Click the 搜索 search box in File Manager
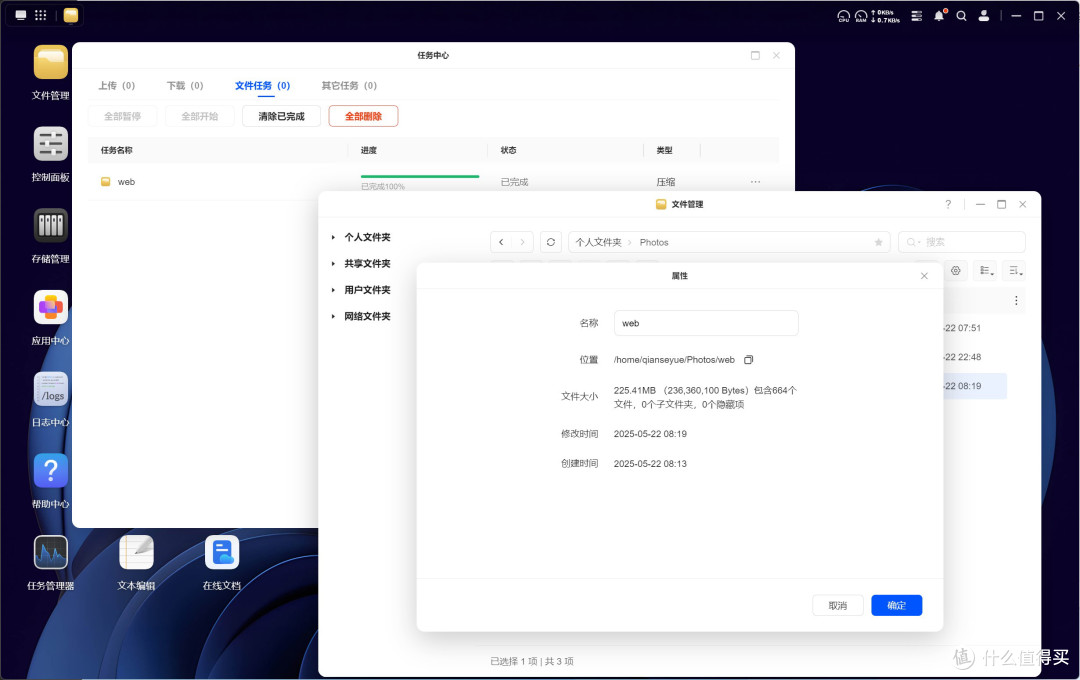Screen dimensions: 1080x680 [962, 242]
